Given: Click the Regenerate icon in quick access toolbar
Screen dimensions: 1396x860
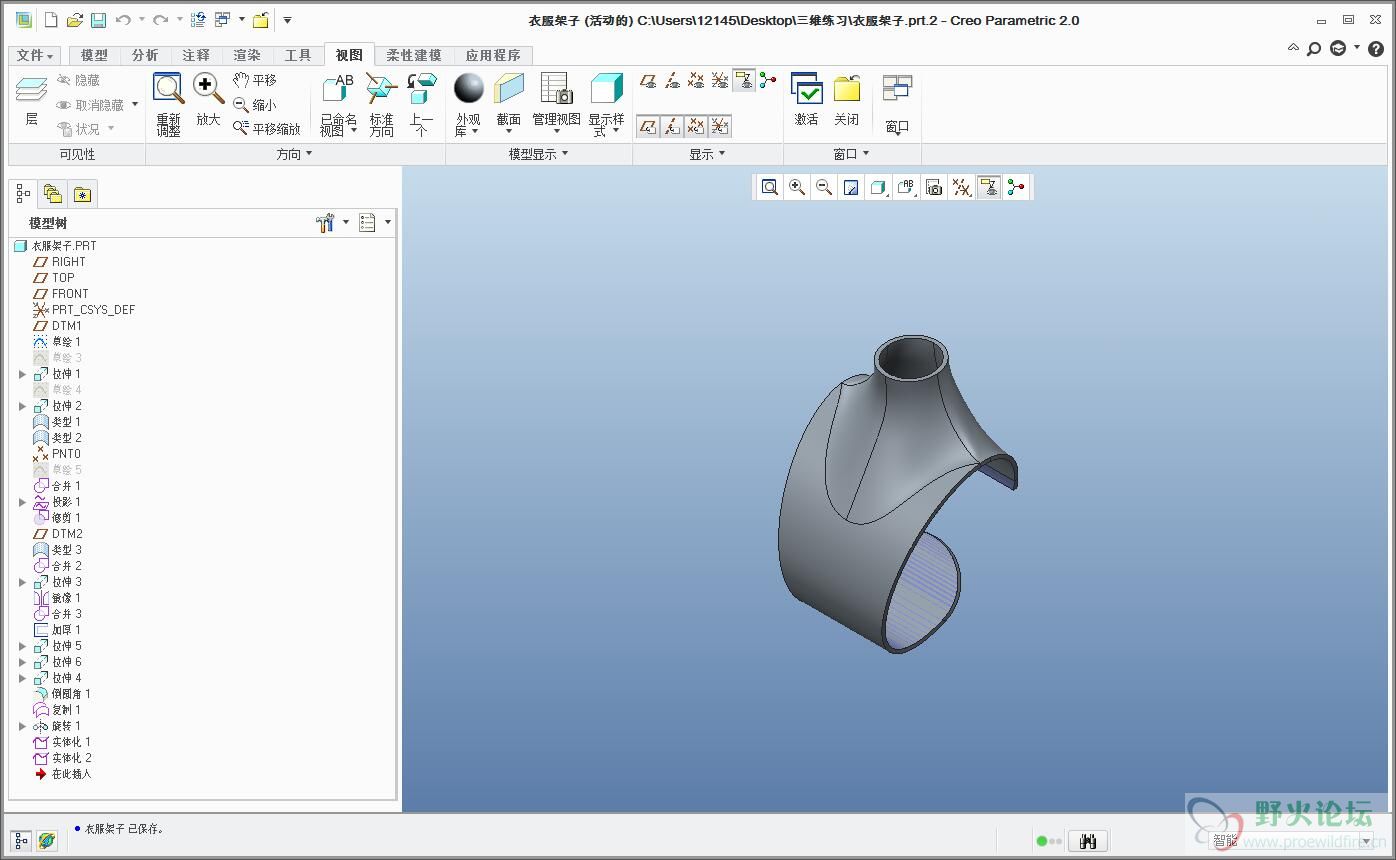Looking at the screenshot, I should [197, 20].
